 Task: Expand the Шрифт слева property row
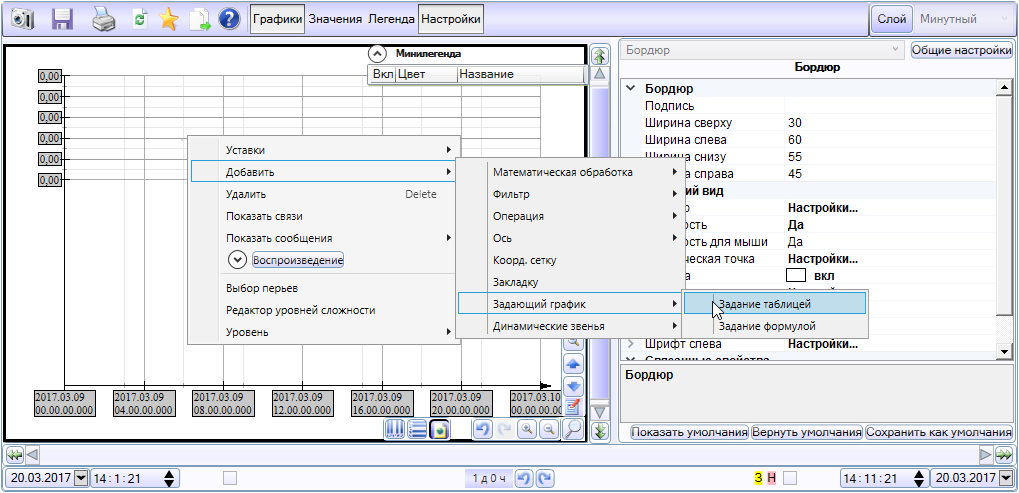coord(630,344)
